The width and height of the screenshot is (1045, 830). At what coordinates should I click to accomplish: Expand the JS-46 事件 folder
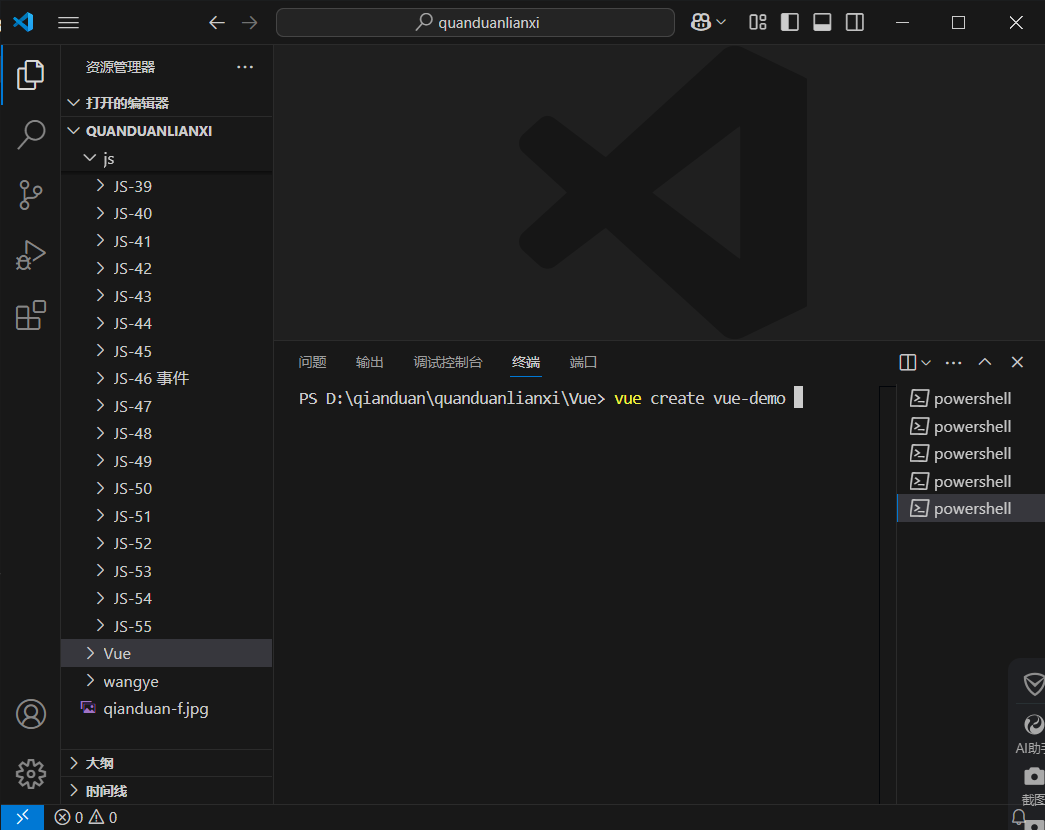tap(167, 379)
